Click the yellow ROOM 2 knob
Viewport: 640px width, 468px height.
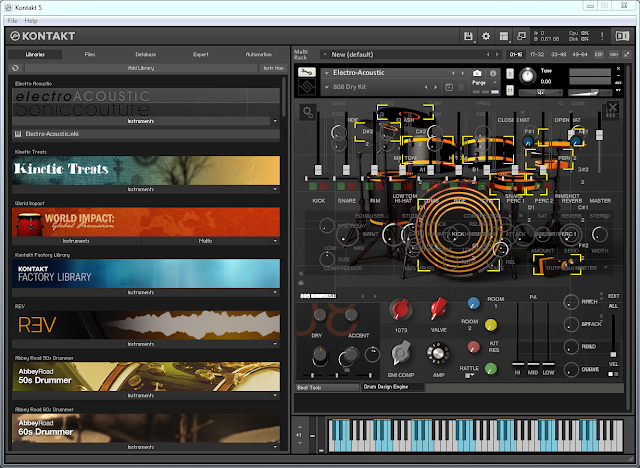(491, 325)
